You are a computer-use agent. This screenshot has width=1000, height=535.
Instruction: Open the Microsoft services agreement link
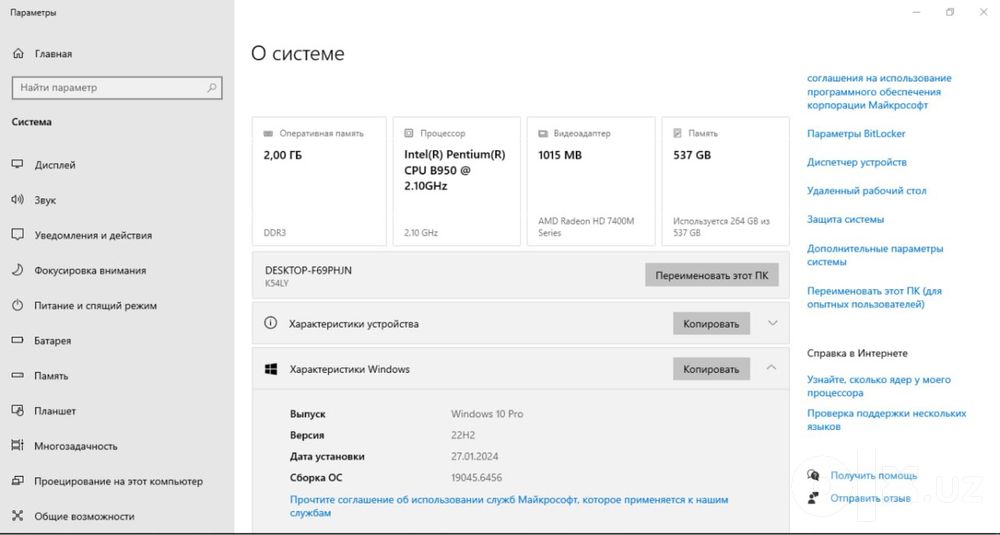[x=509, y=506]
